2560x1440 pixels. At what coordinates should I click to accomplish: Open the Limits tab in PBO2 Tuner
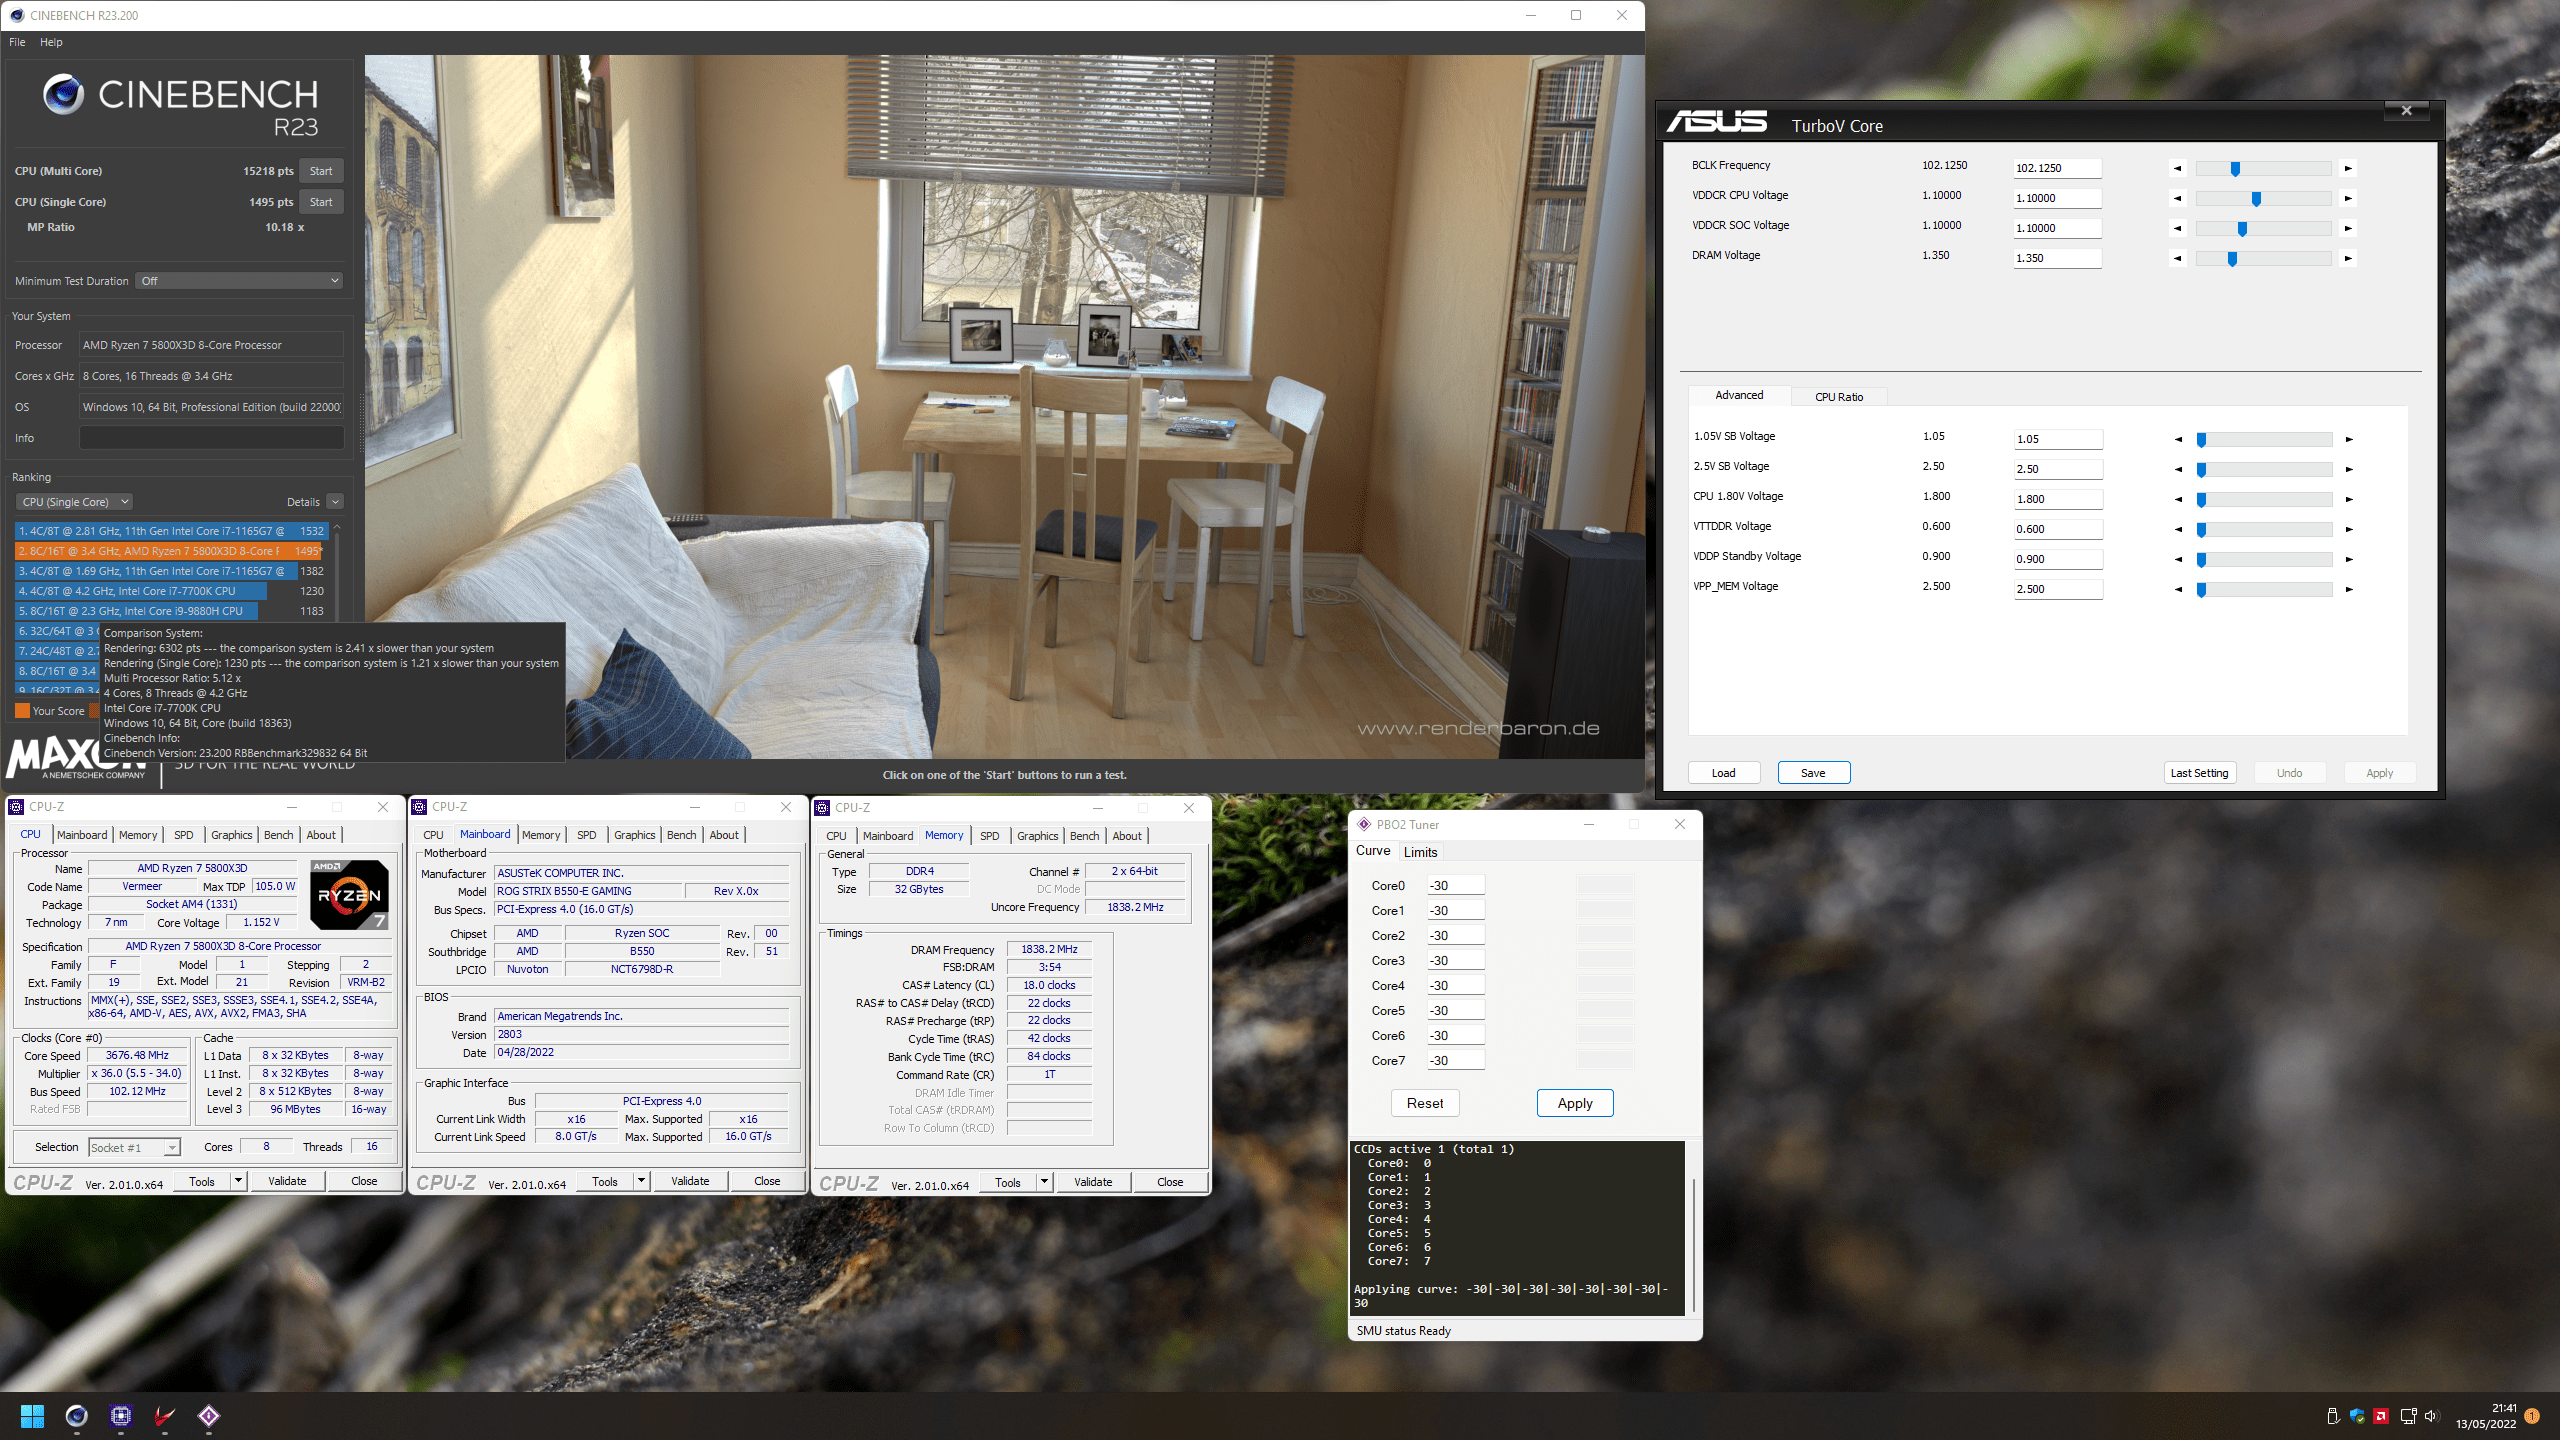pos(1419,852)
